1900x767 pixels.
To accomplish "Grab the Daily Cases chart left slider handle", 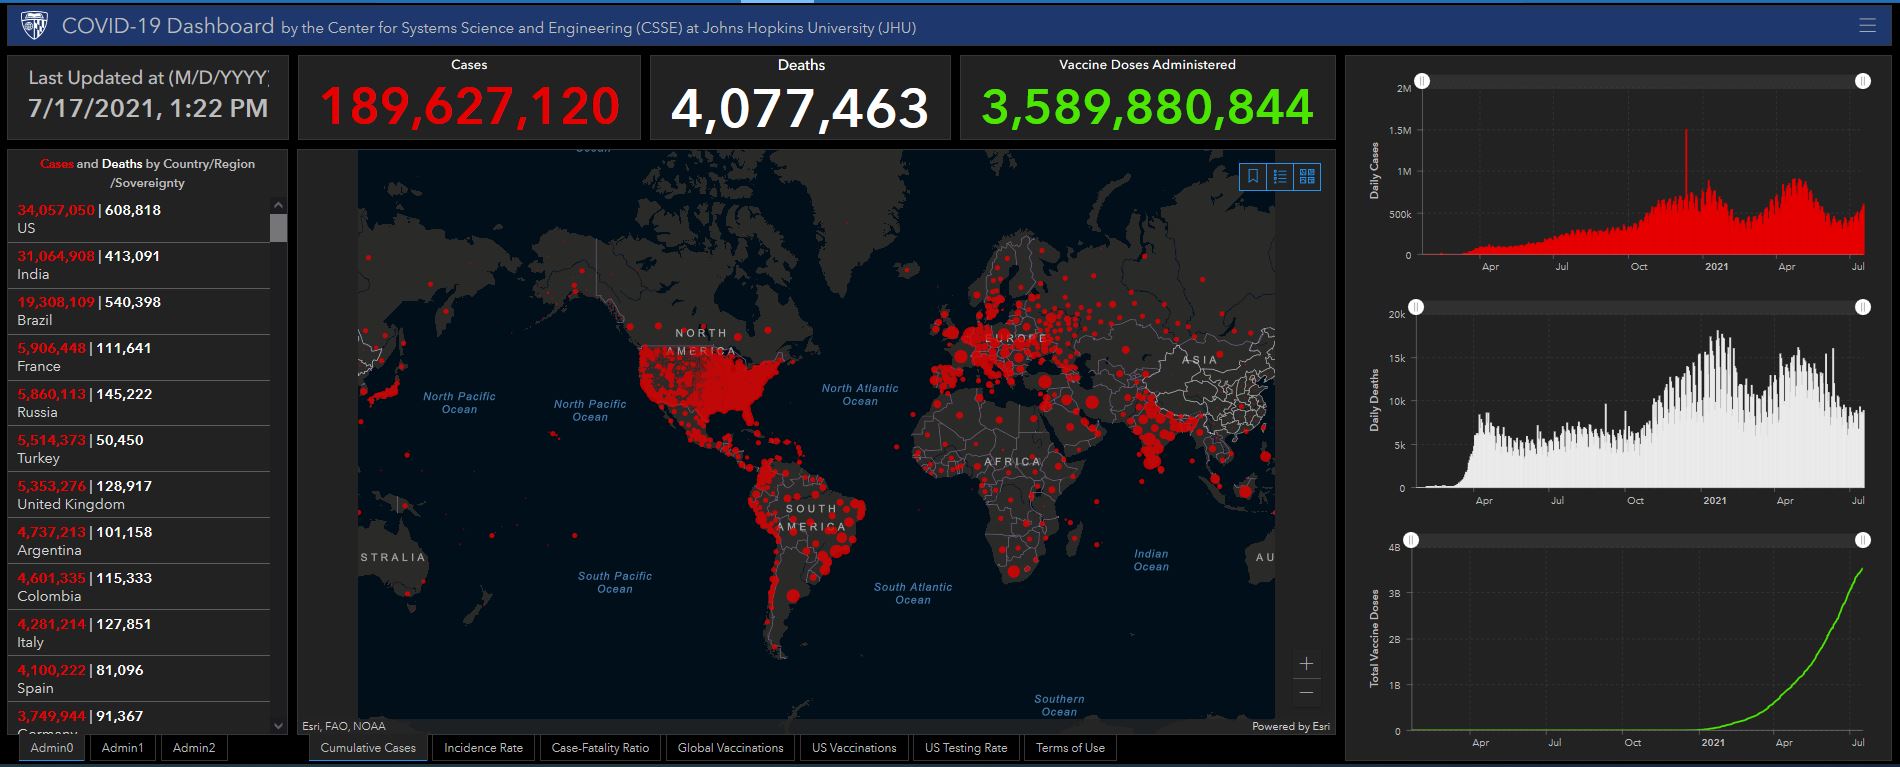I will pos(1422,81).
